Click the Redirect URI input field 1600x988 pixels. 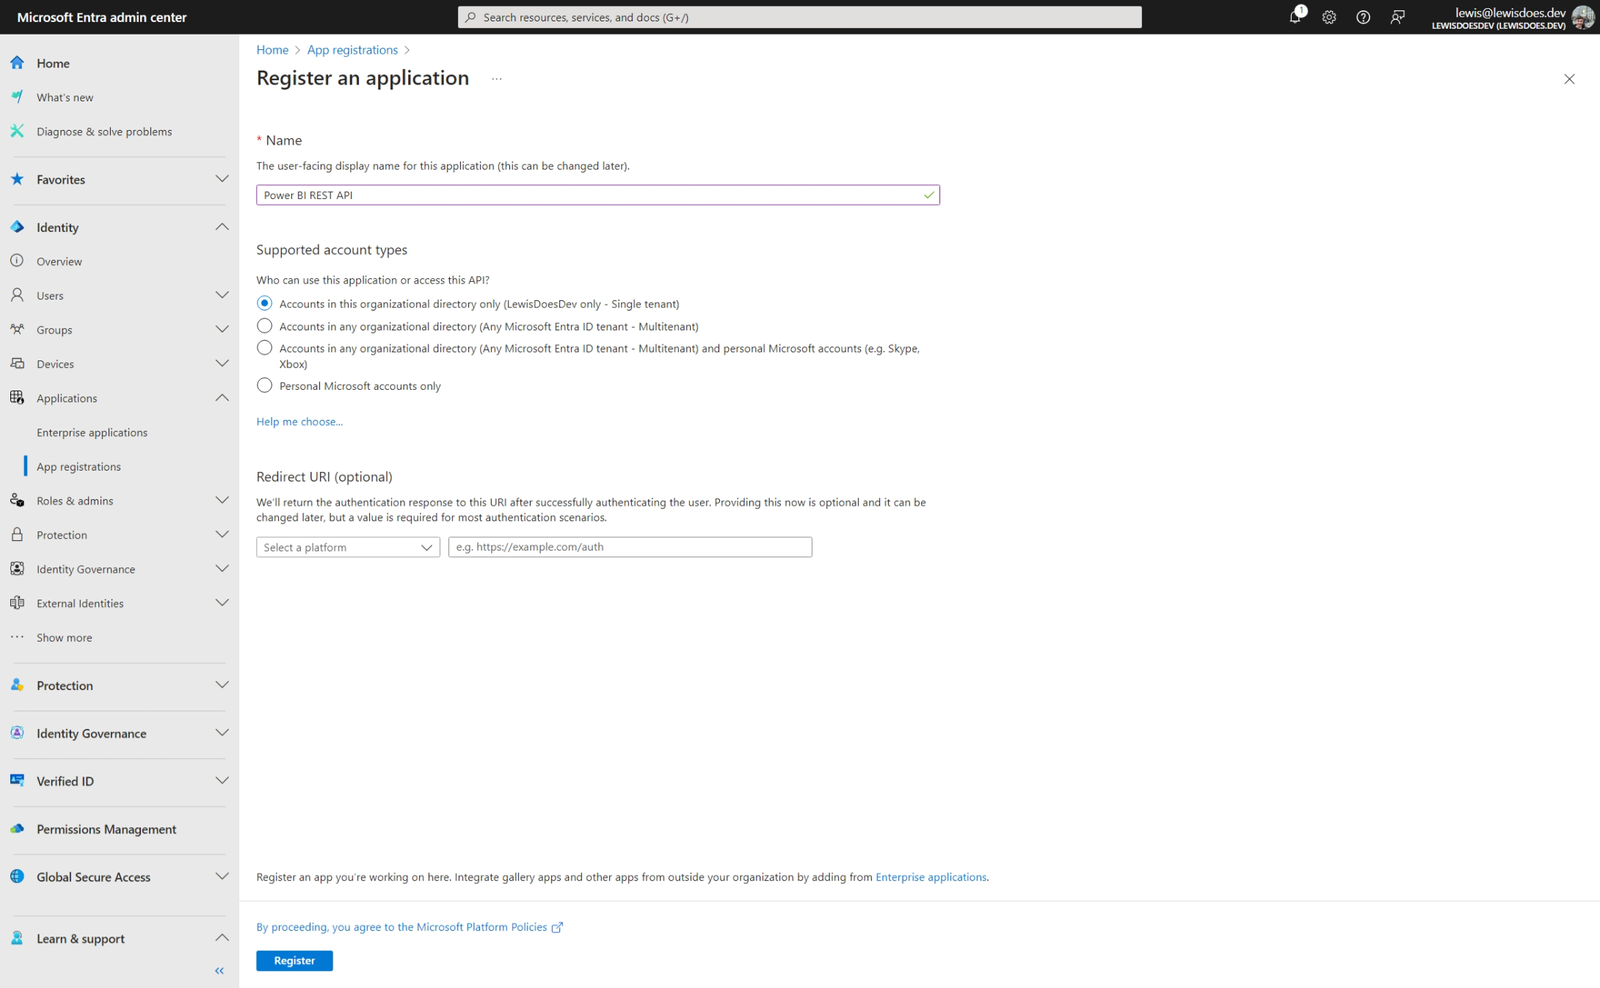[629, 547]
